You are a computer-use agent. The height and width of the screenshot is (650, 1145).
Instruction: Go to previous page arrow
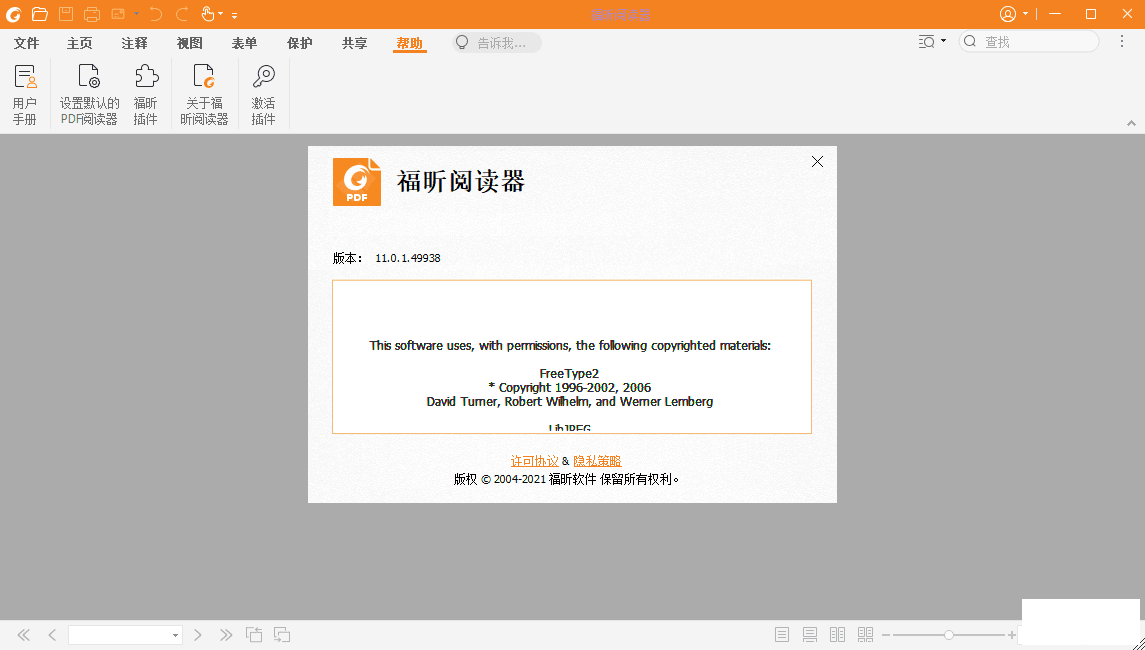[x=52, y=635]
